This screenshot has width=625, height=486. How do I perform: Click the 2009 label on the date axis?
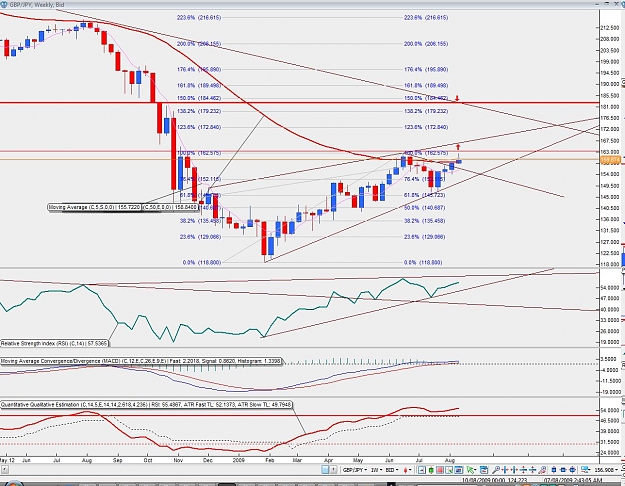(x=238, y=460)
